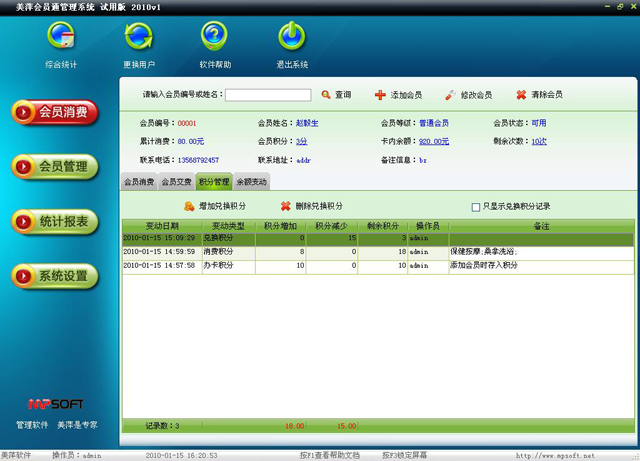Click the red plus 添加会员 icon
Image resolution: width=640 pixels, height=461 pixels.
(x=380, y=95)
